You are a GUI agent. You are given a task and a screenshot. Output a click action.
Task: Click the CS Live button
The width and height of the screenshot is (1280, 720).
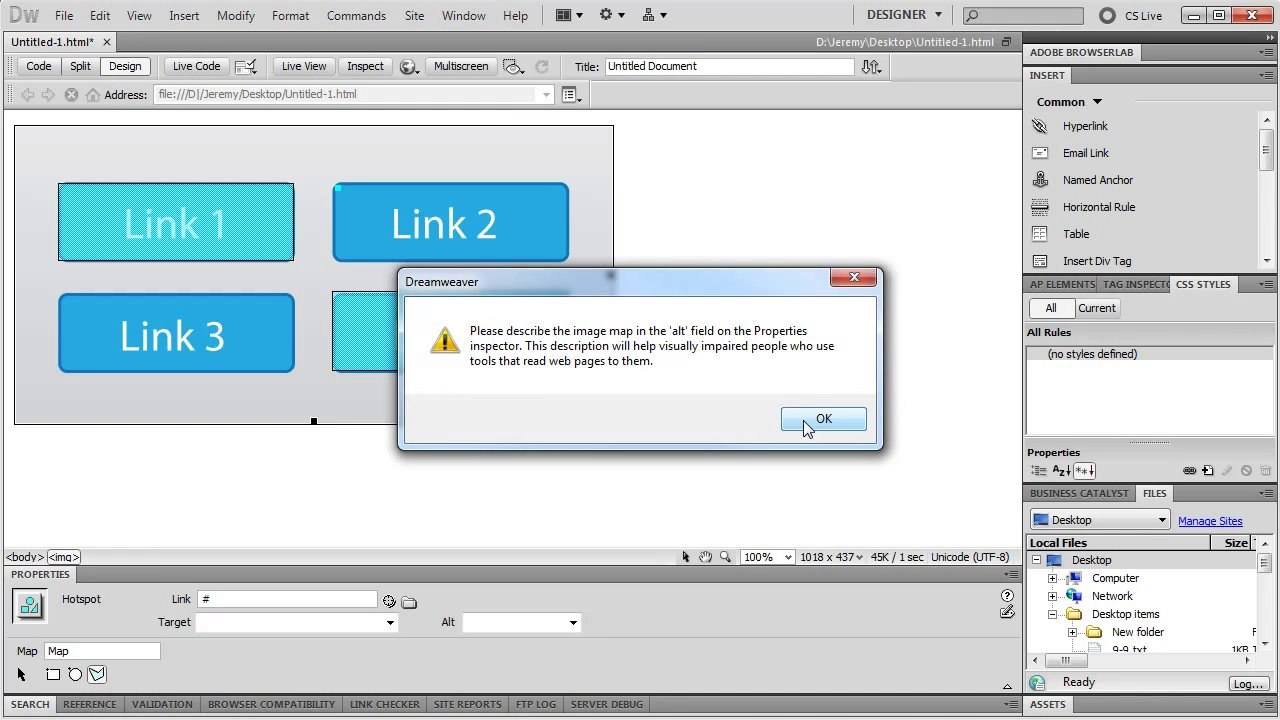coord(1131,15)
